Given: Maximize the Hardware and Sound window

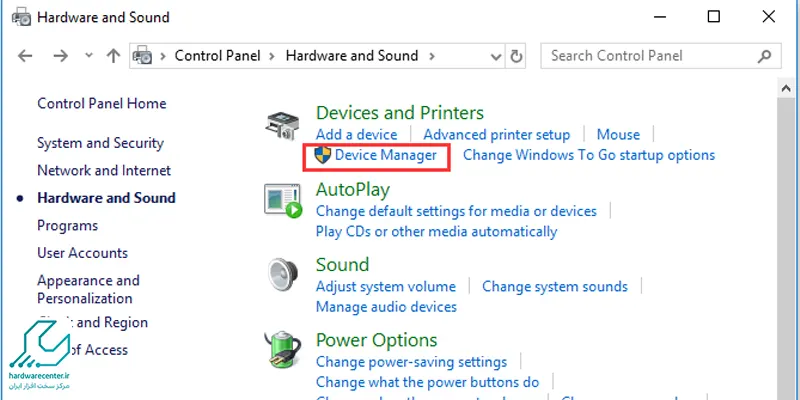Looking at the screenshot, I should (714, 17).
